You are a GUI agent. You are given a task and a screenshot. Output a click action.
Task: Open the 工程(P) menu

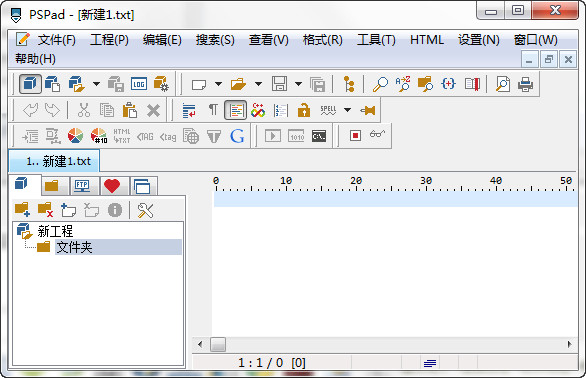[x=109, y=40]
